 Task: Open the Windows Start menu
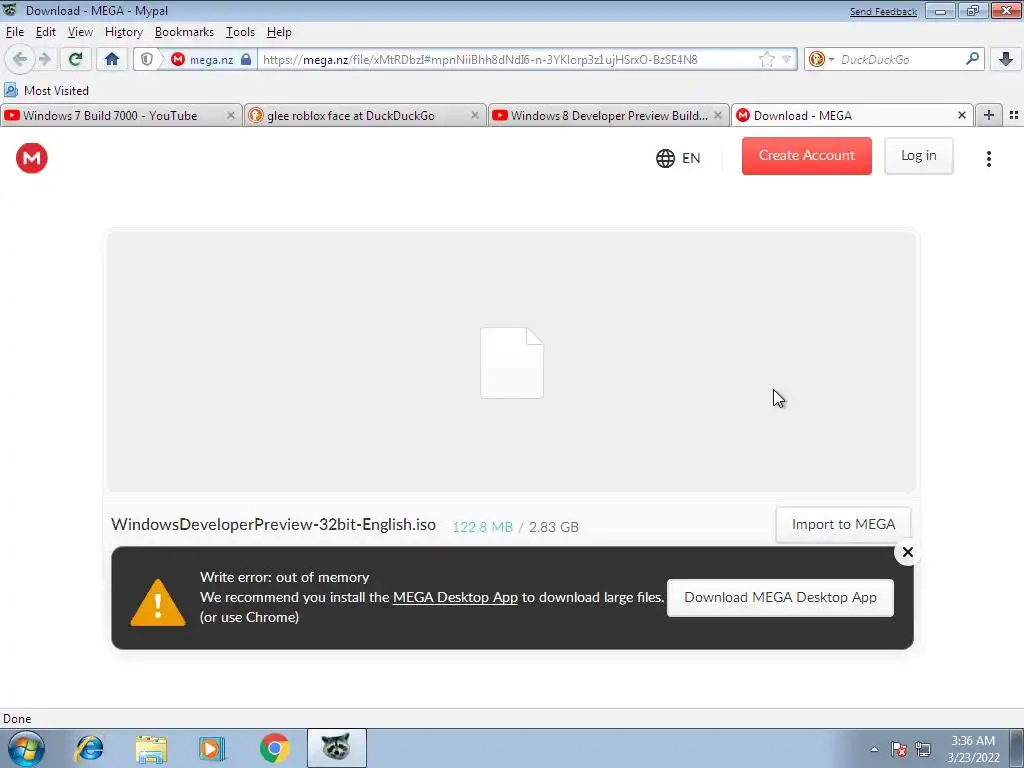[26, 748]
